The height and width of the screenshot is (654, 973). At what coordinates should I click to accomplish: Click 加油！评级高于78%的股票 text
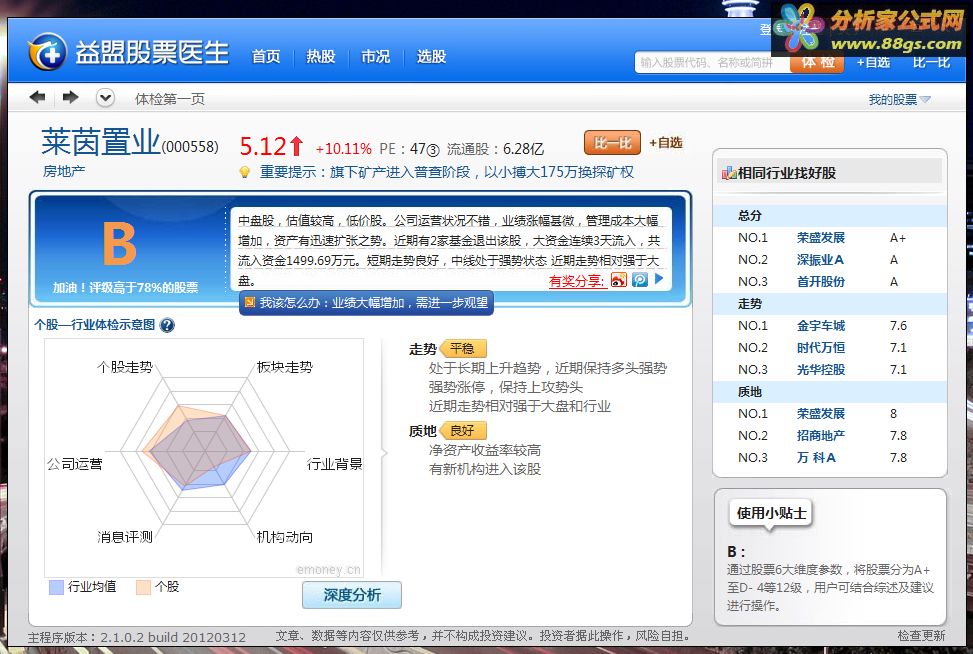[x=125, y=288]
